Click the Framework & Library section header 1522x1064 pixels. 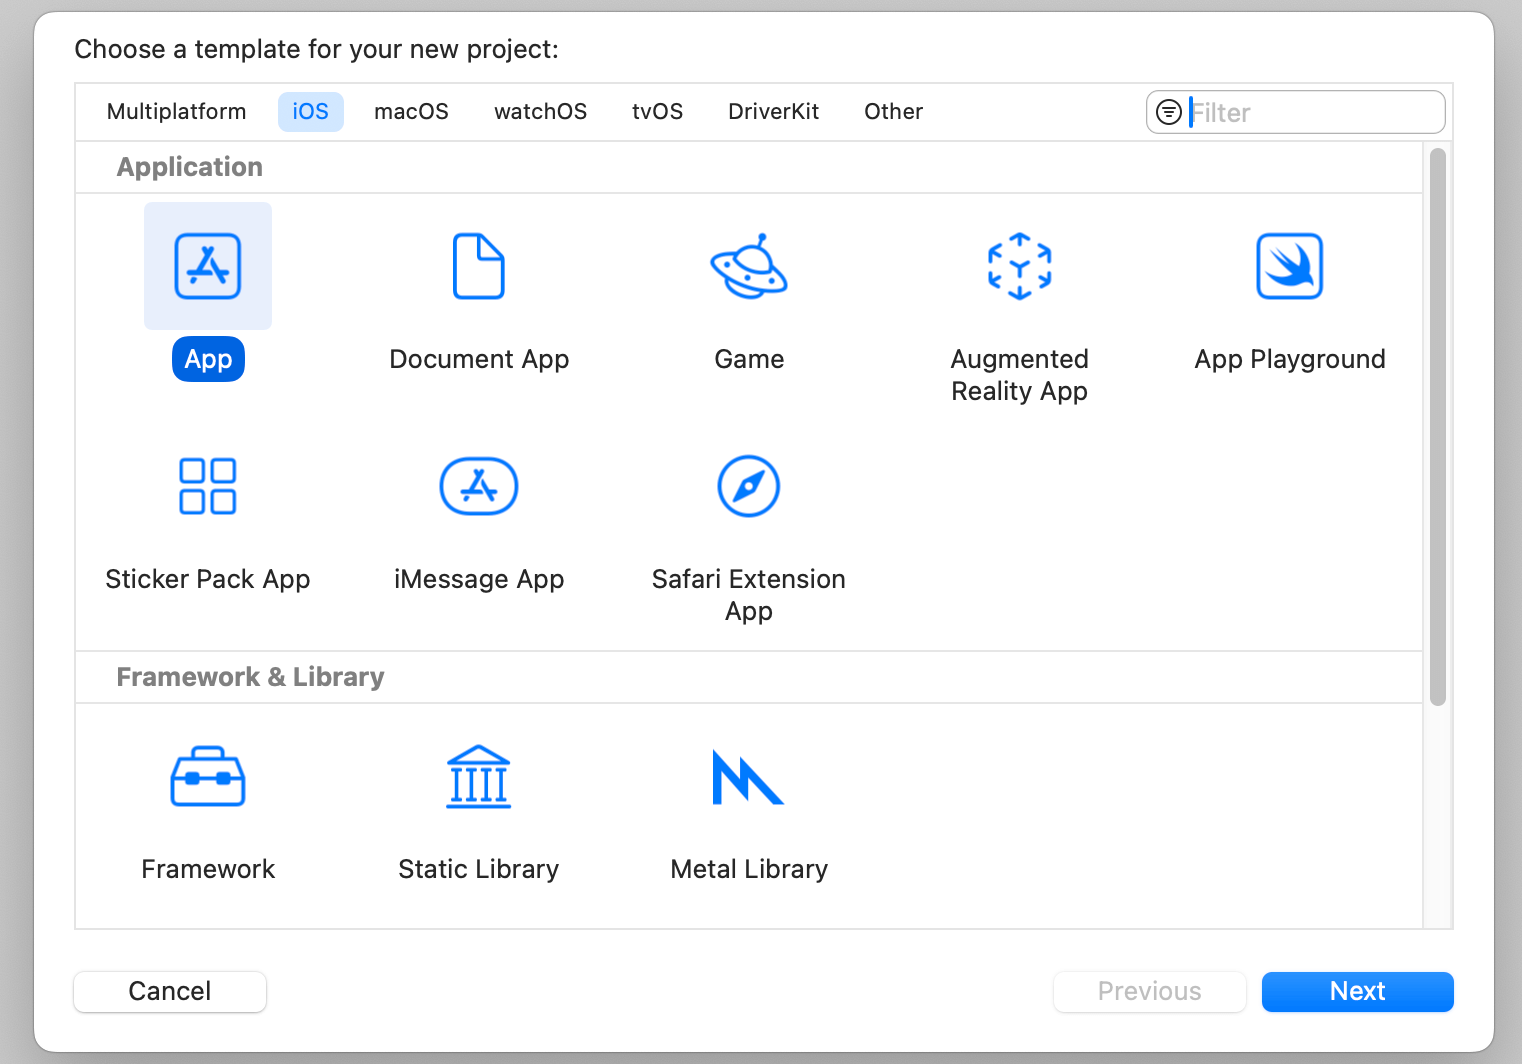(x=250, y=677)
